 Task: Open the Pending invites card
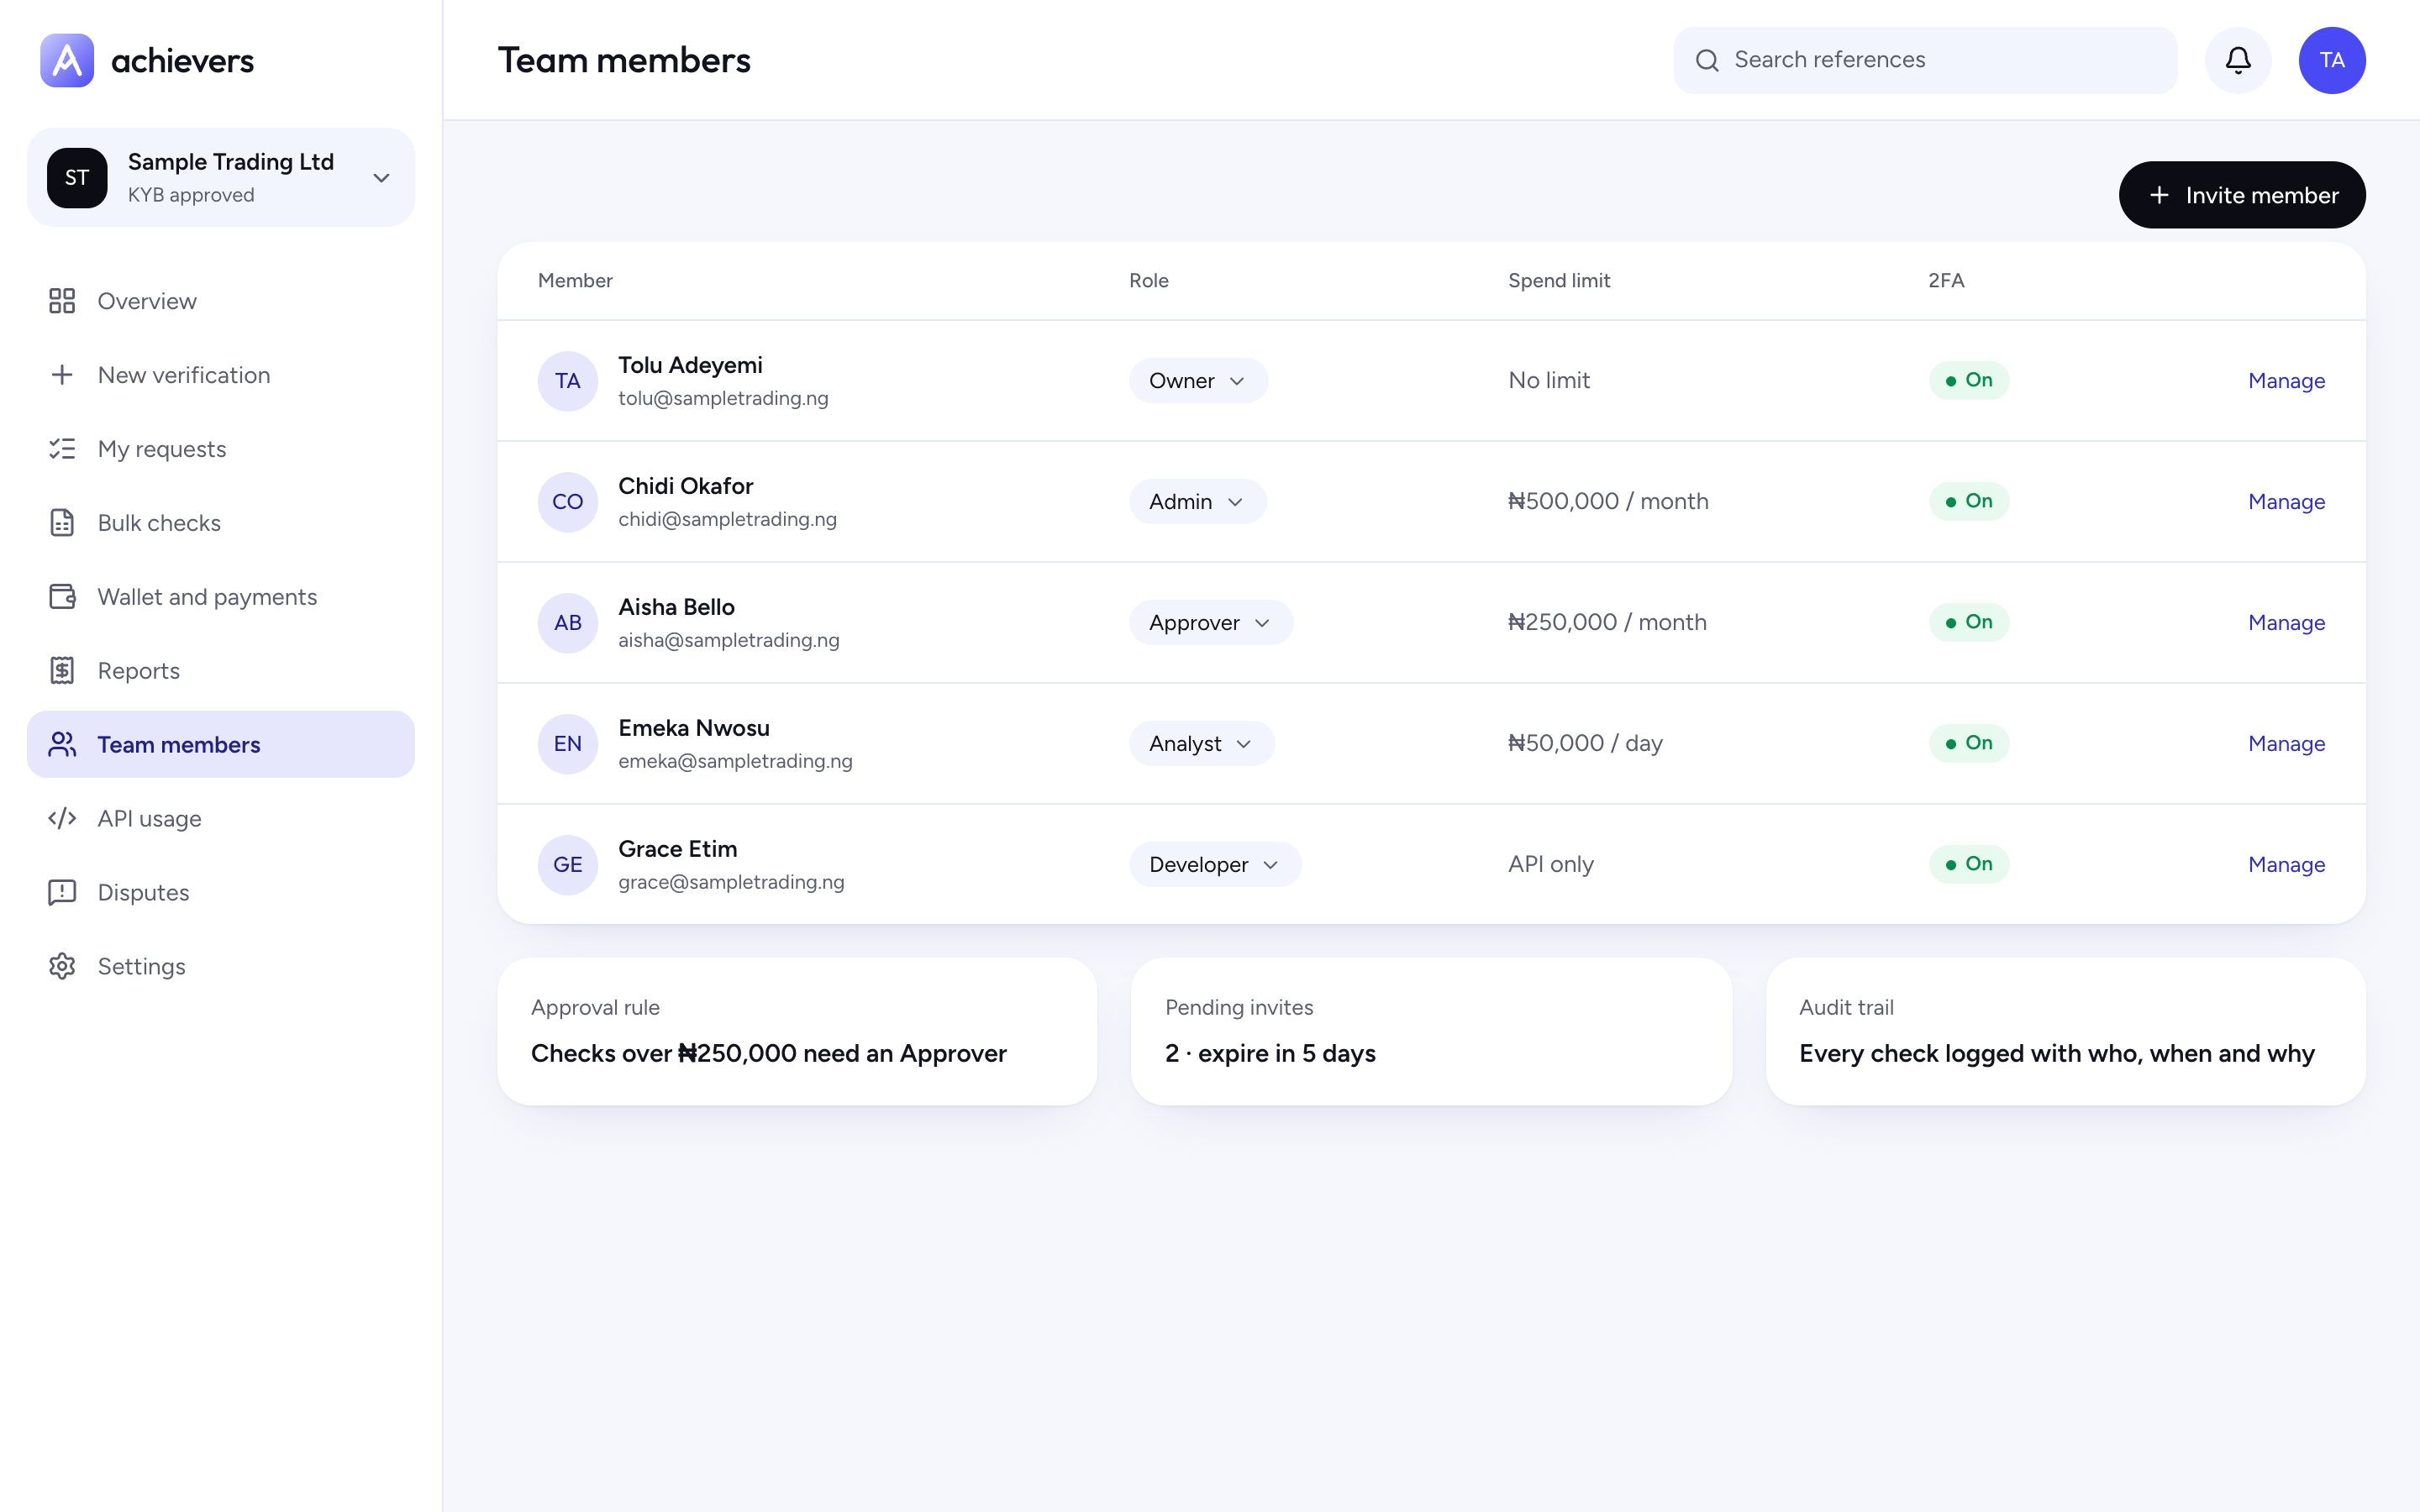(1431, 1032)
